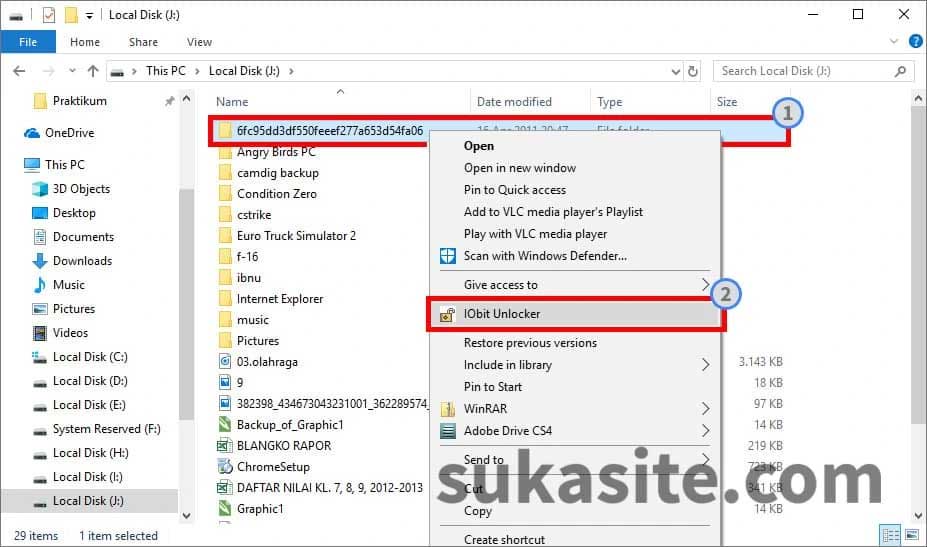Click the IObit Unlocker context menu entry
The image size is (927, 547).
click(x=501, y=314)
